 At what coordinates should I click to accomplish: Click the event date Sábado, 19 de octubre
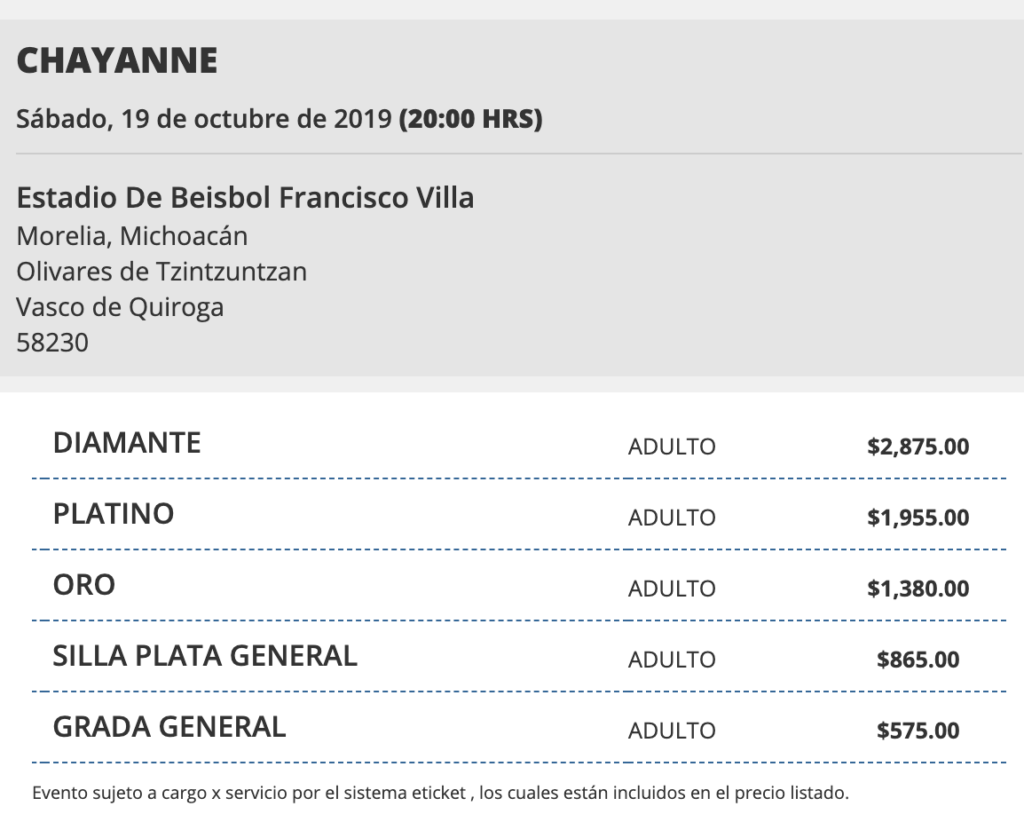(x=206, y=119)
